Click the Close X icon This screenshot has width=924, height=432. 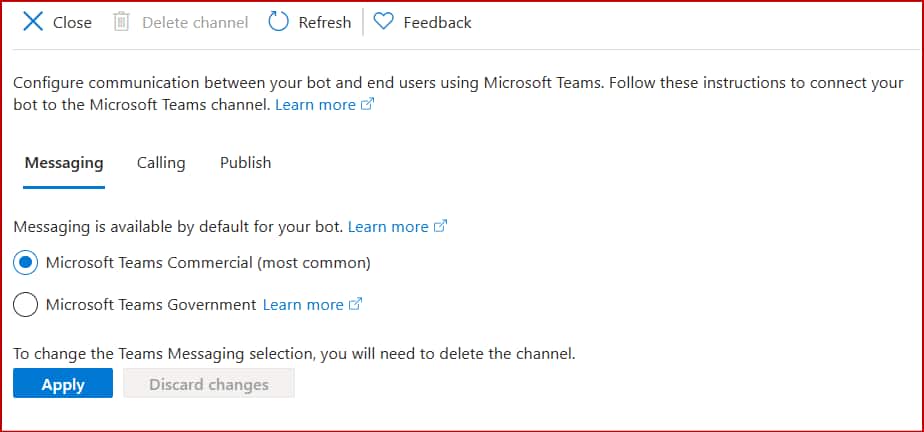tap(33, 22)
